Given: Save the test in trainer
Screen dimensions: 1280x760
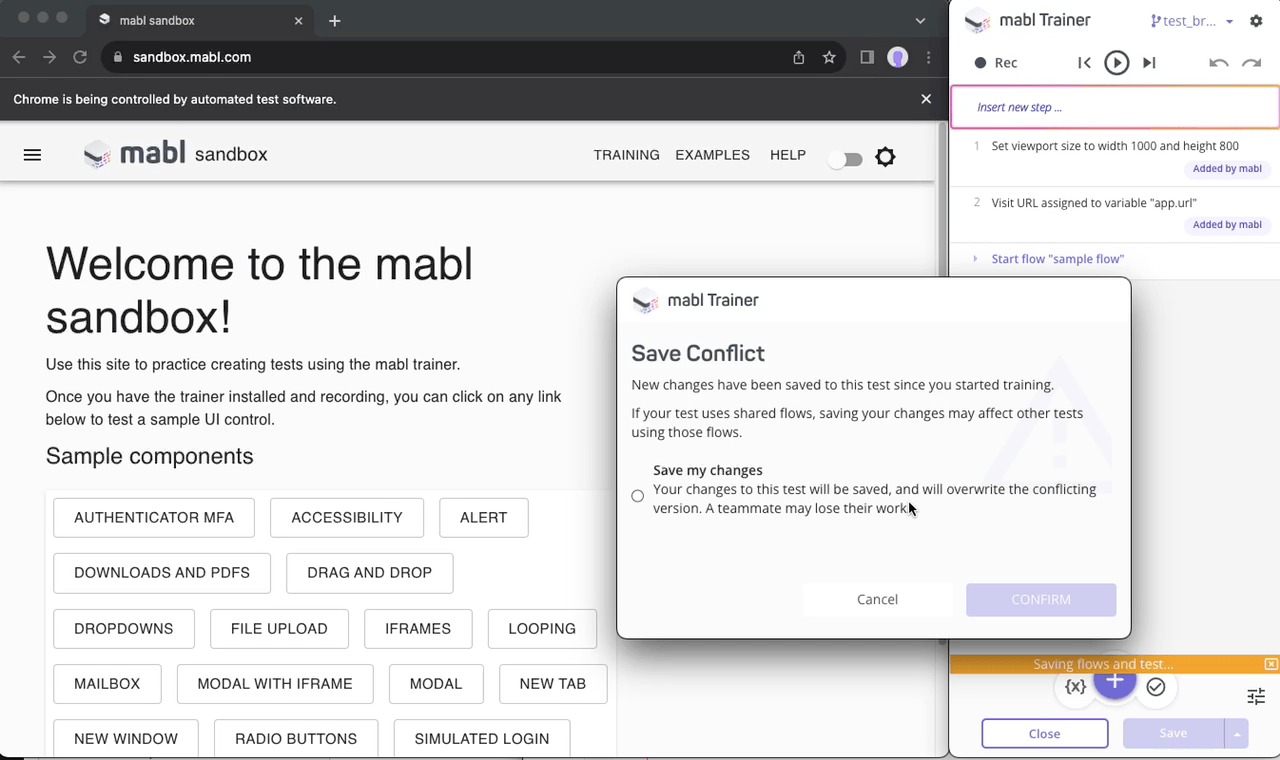Looking at the screenshot, I should click(x=1173, y=733).
